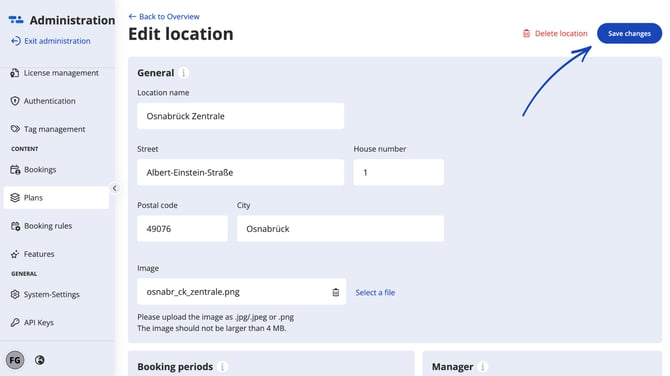Click the GENERAL sidebar section label

click(24, 273)
